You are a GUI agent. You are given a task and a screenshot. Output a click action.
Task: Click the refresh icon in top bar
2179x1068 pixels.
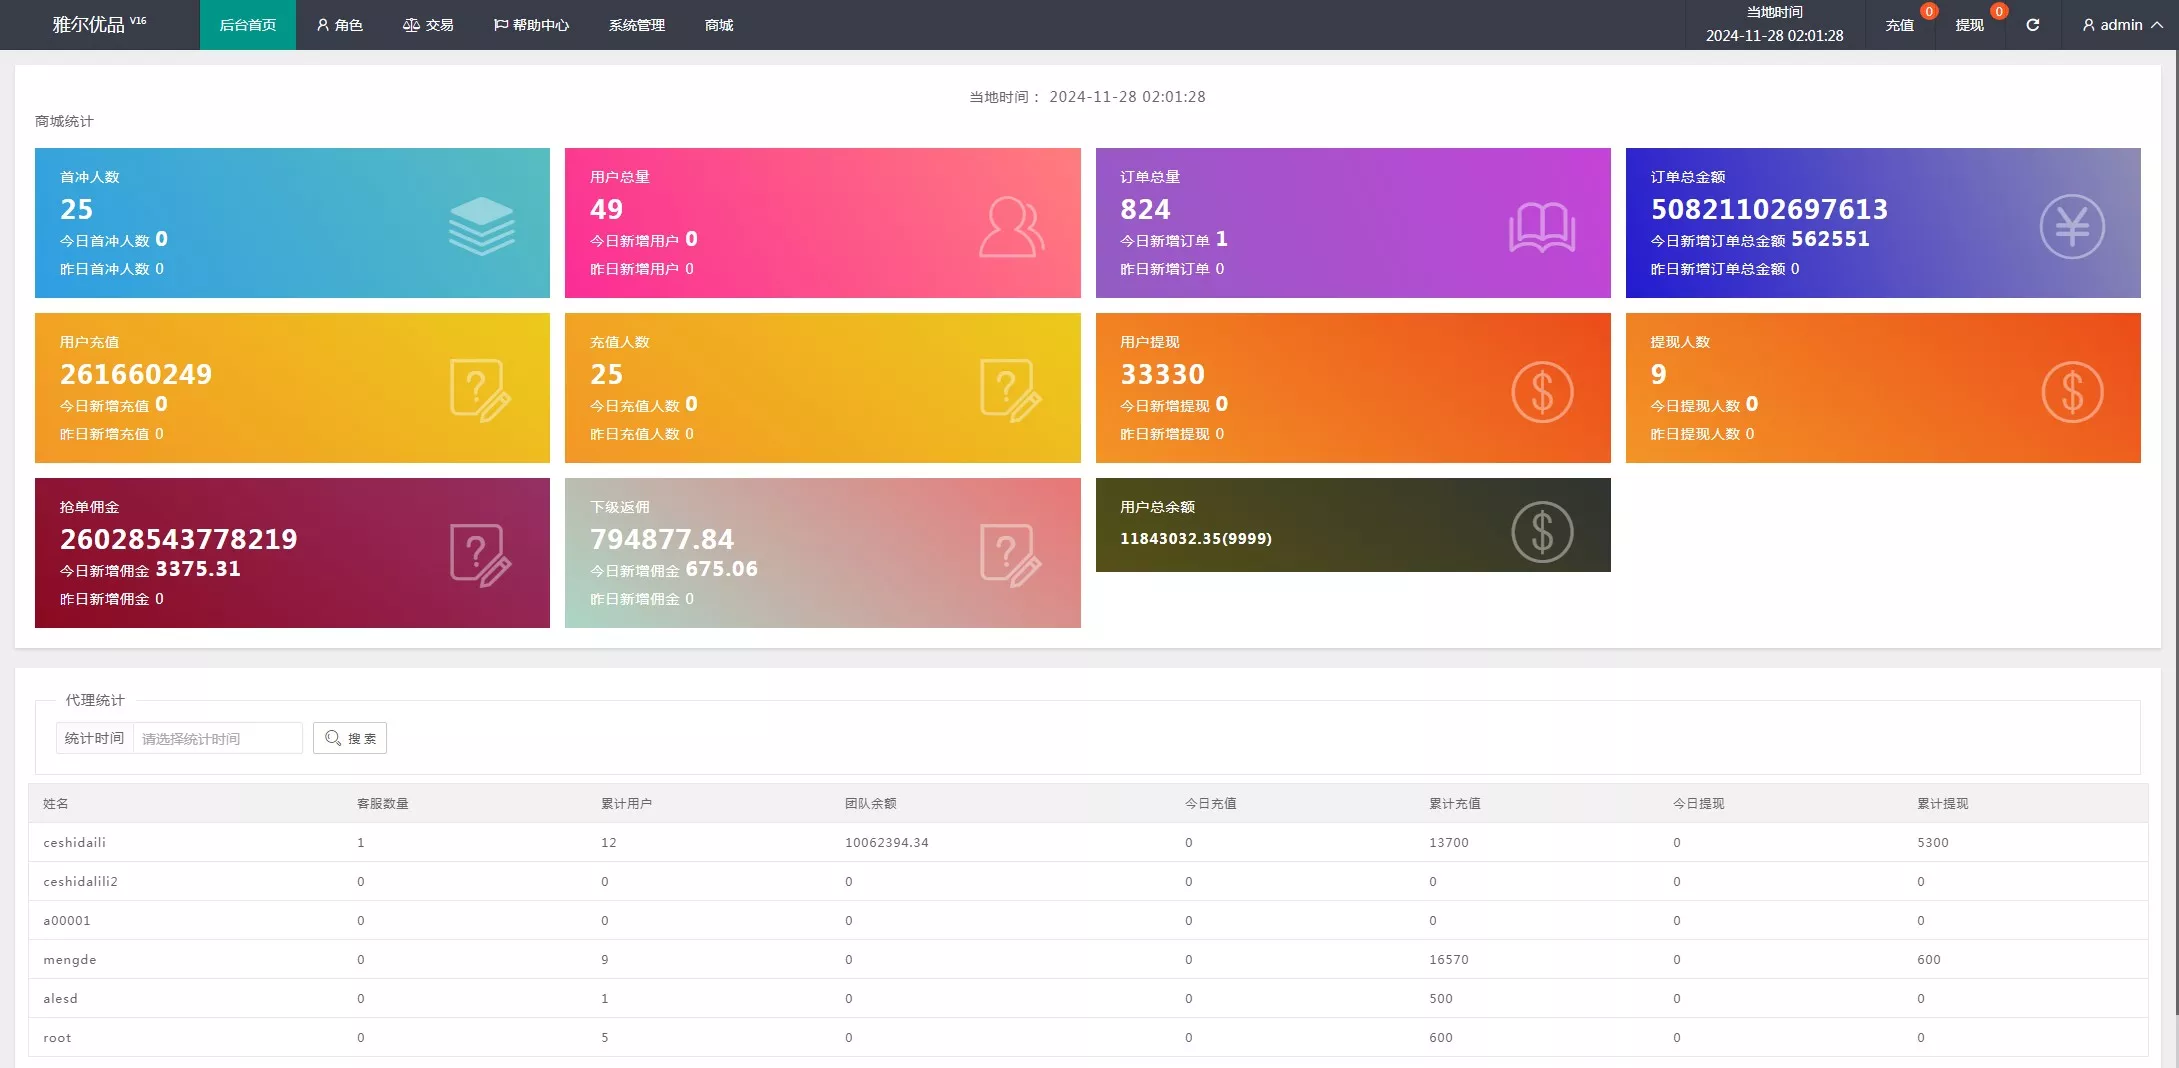tap(2032, 25)
